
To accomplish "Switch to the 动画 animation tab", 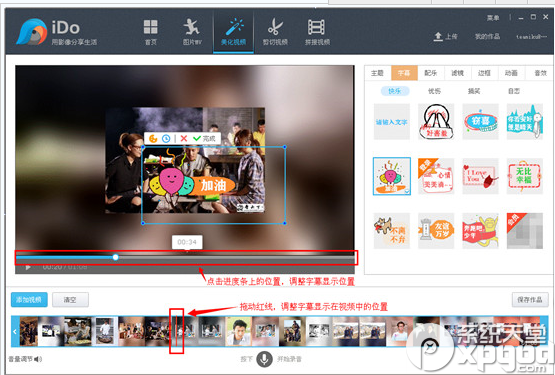I will click(x=511, y=73).
